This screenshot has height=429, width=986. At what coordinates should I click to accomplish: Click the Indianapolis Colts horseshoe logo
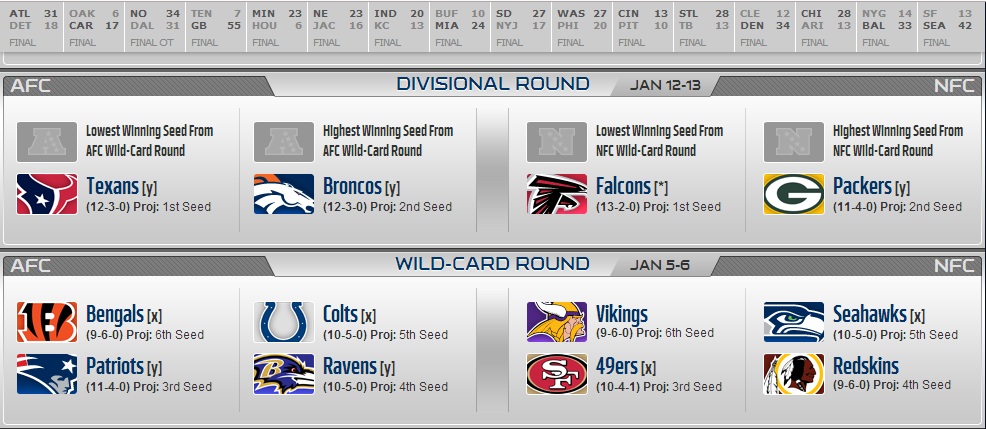pos(284,322)
